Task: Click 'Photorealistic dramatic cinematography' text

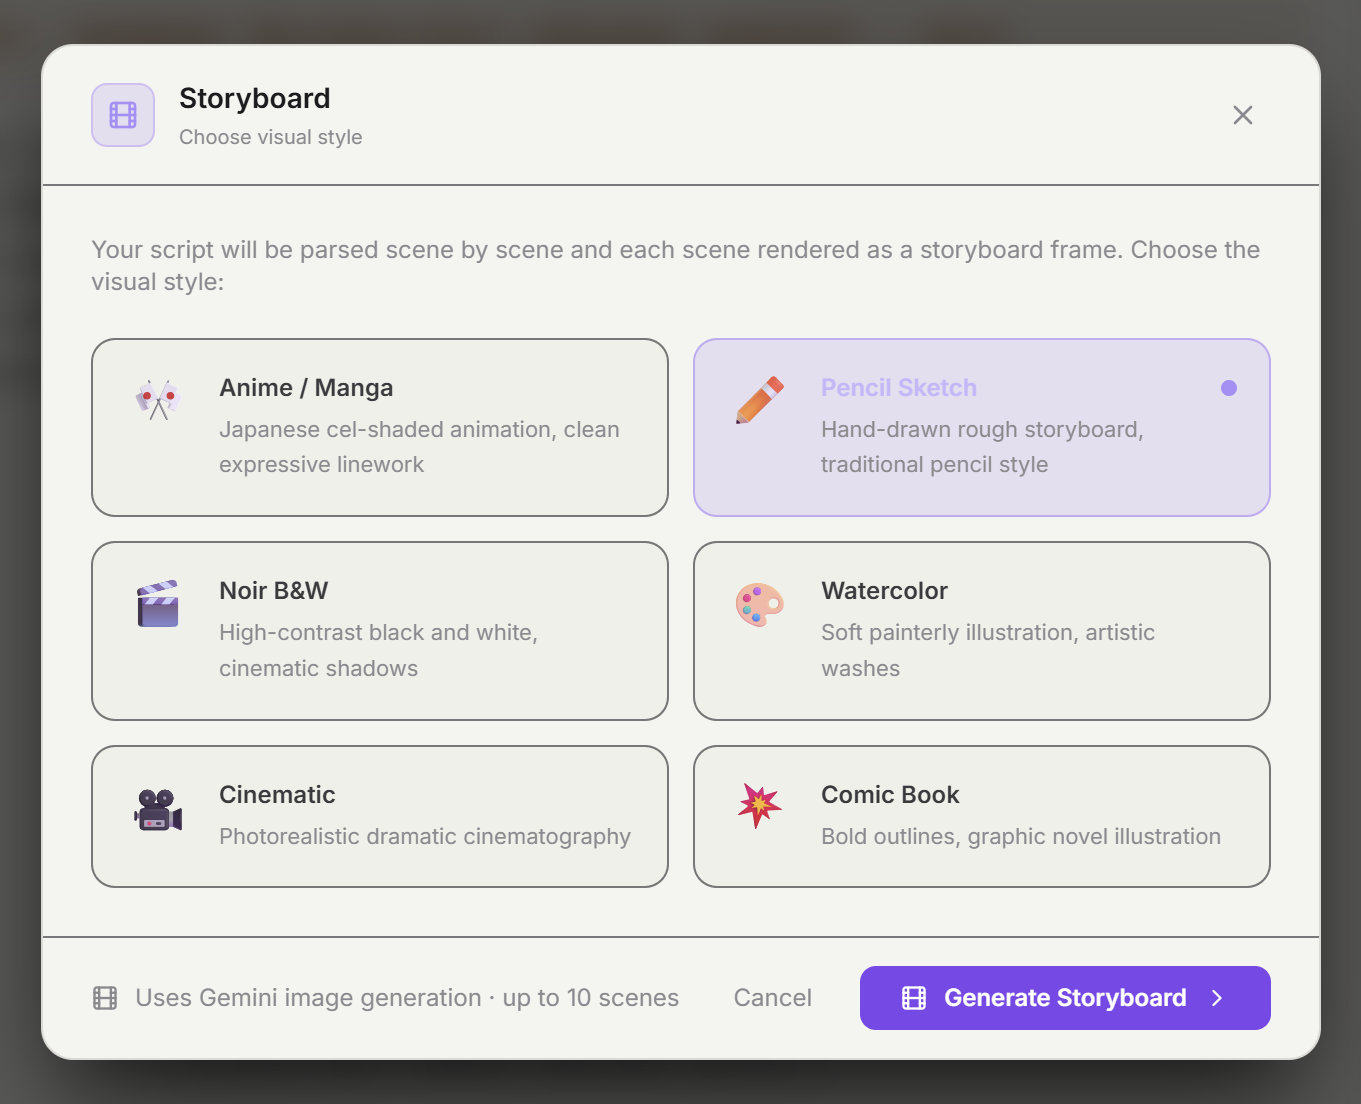Action: coord(425,837)
